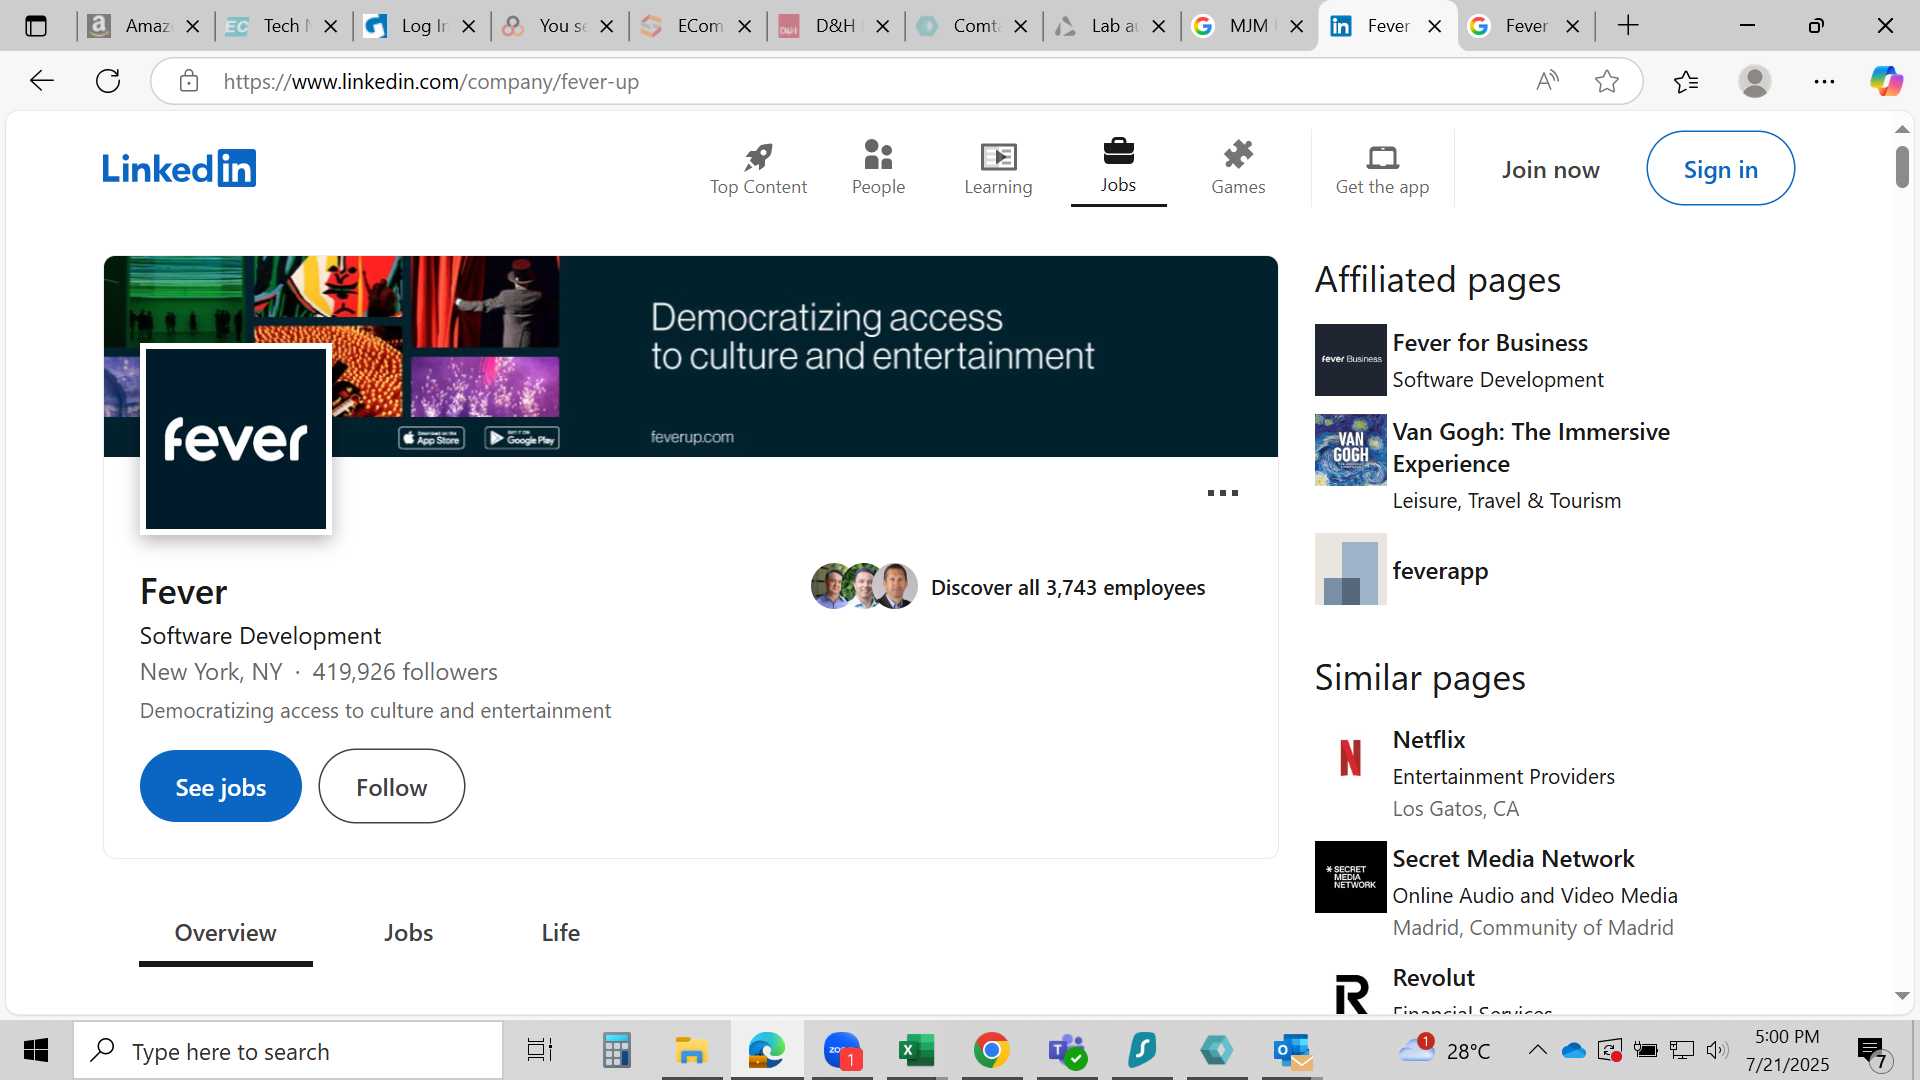Launch the Copilot icon in Edge
Image resolution: width=1920 pixels, height=1080 pixels.
(1886, 81)
